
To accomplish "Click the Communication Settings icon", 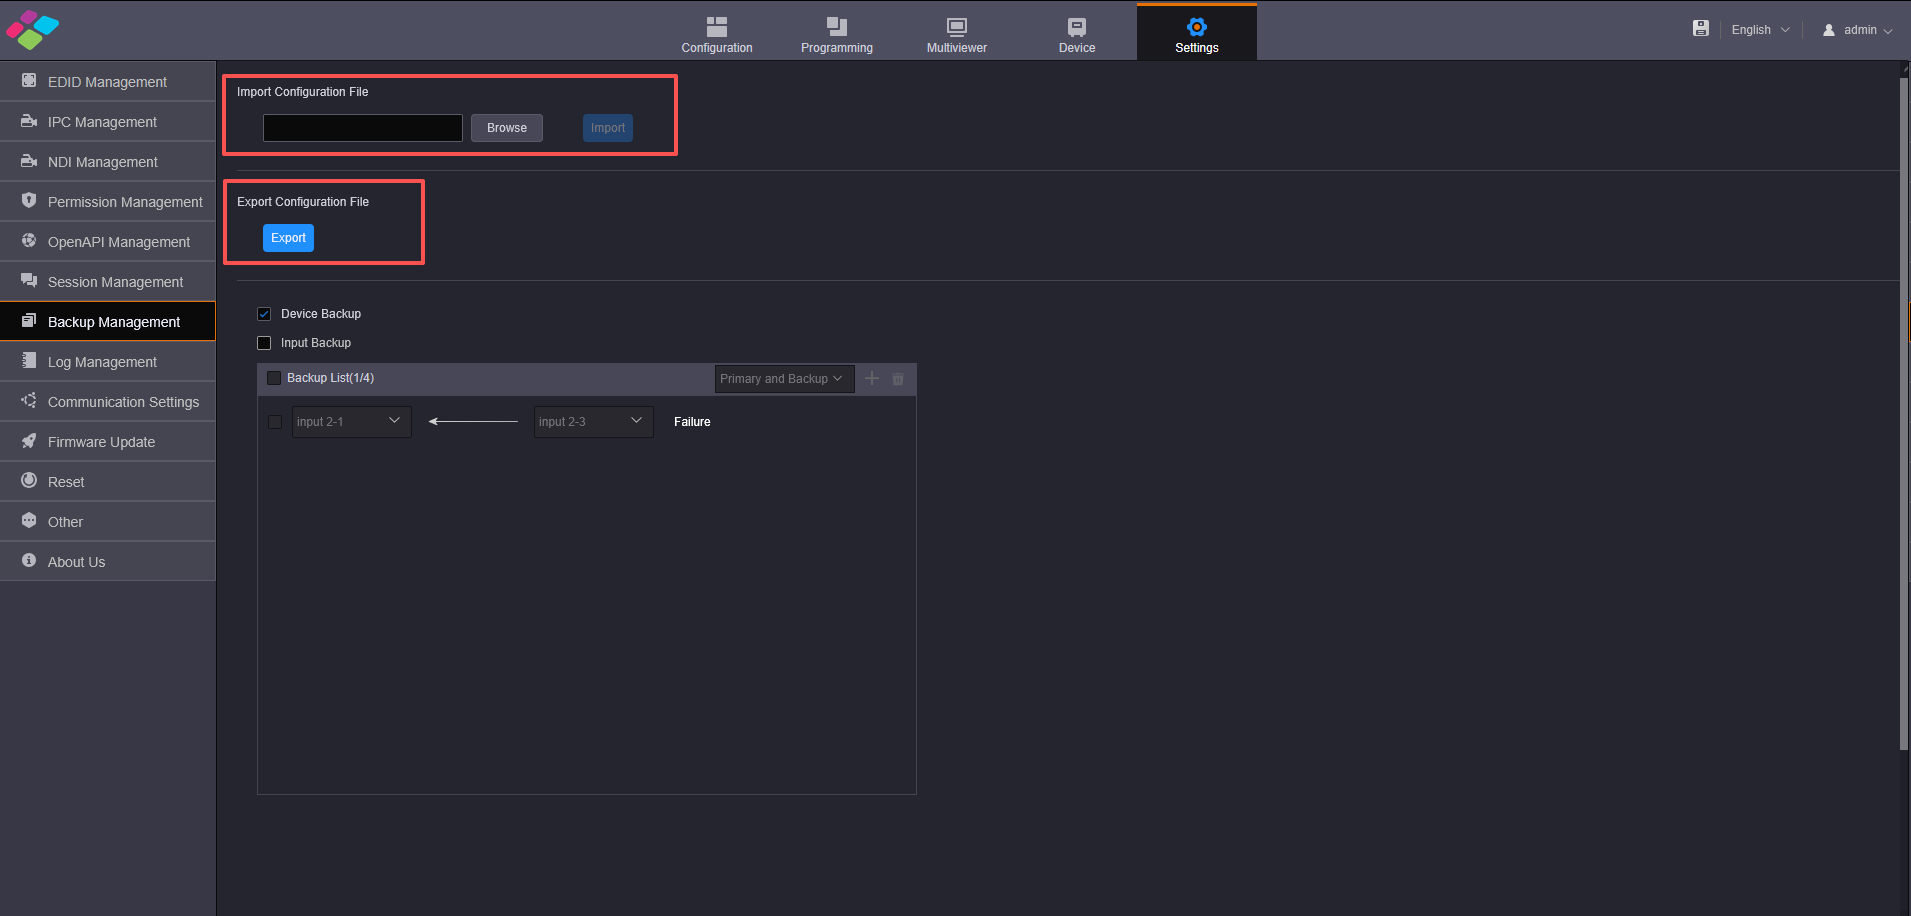I will click(x=29, y=400).
